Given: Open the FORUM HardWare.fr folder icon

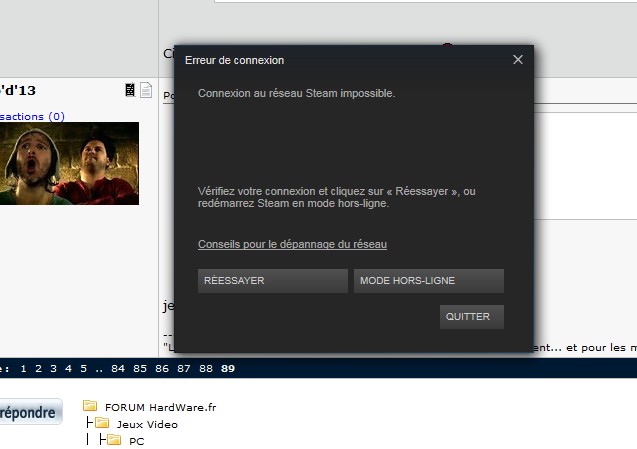Looking at the screenshot, I should click(x=90, y=406).
